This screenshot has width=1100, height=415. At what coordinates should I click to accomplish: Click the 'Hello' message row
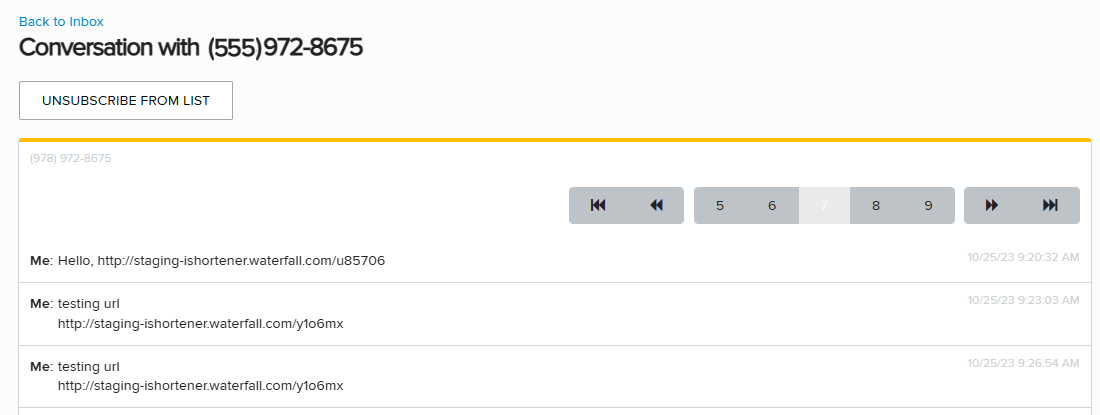(500, 261)
